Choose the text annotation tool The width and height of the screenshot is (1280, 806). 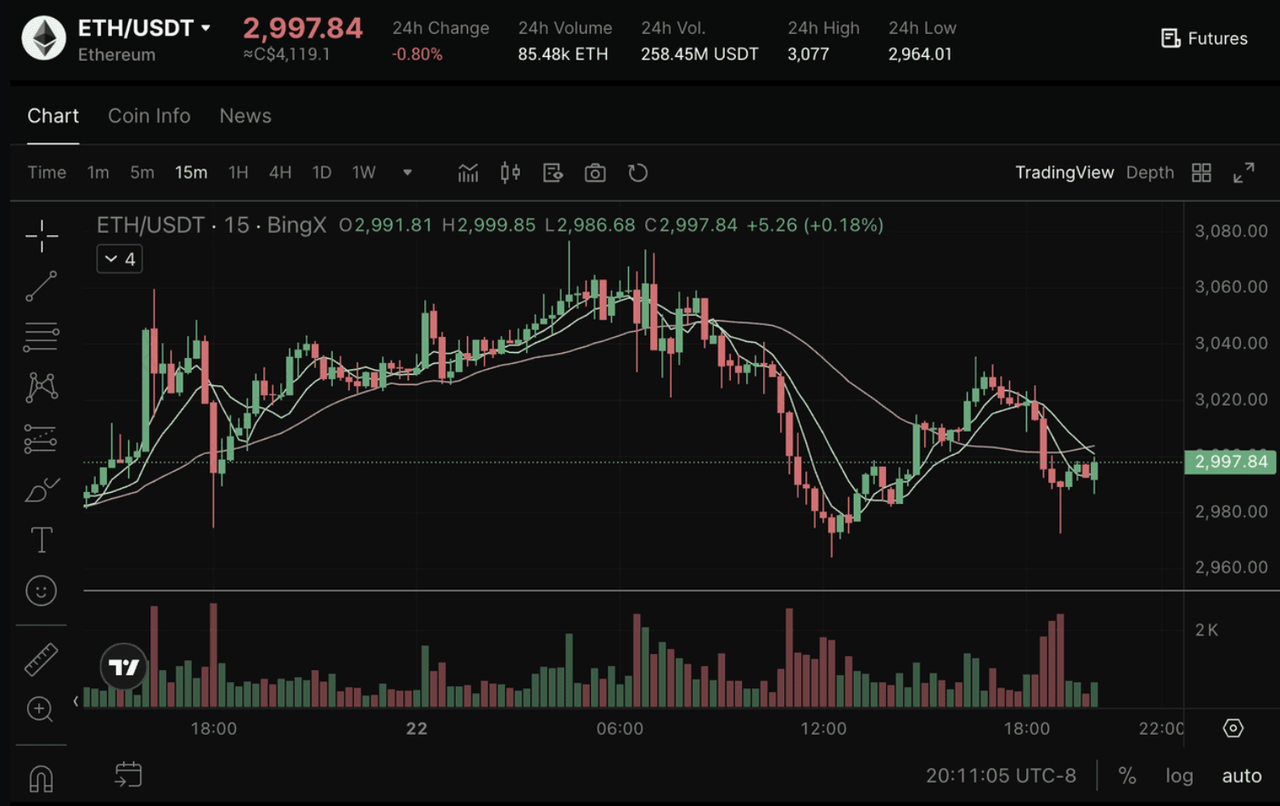pos(41,541)
